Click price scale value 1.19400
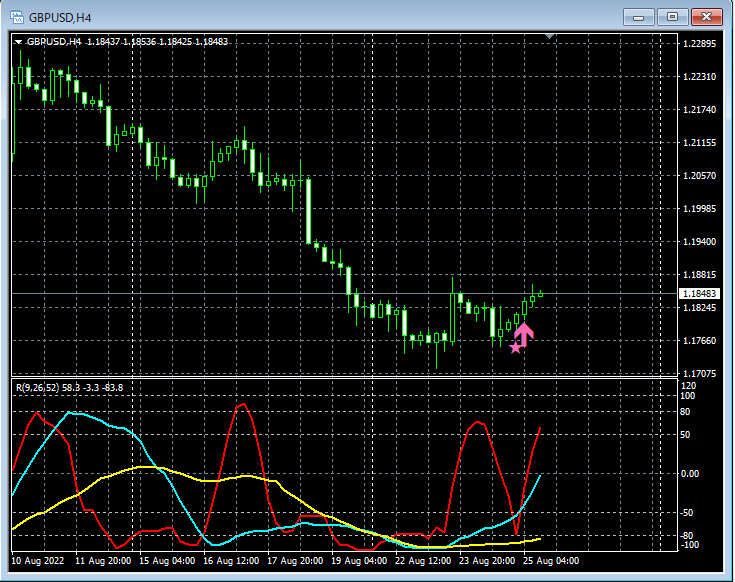This screenshot has width=735, height=582. [x=699, y=242]
